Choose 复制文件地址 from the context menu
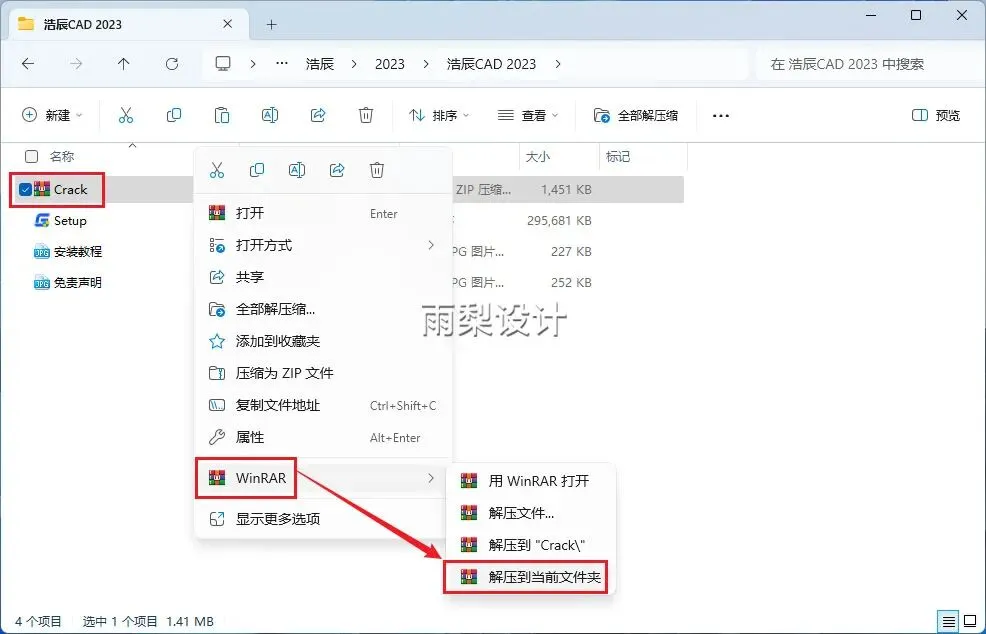Screen dimensions: 986x634 click(323, 405)
